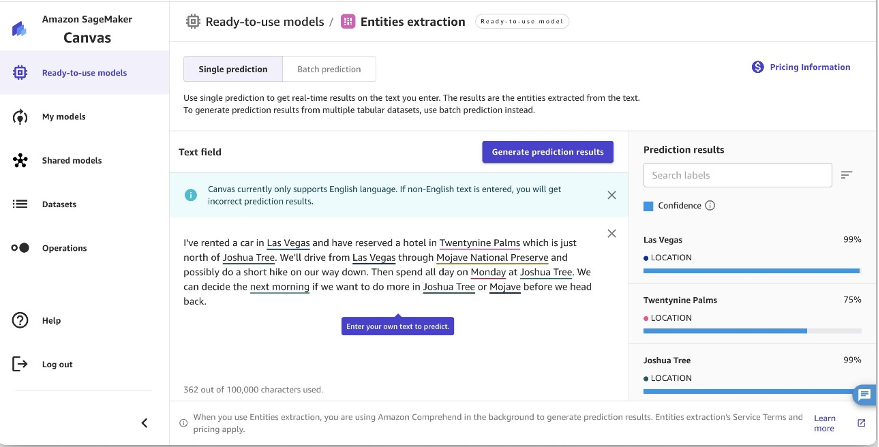Click the Log out icon
The width and height of the screenshot is (879, 447).
point(20,364)
